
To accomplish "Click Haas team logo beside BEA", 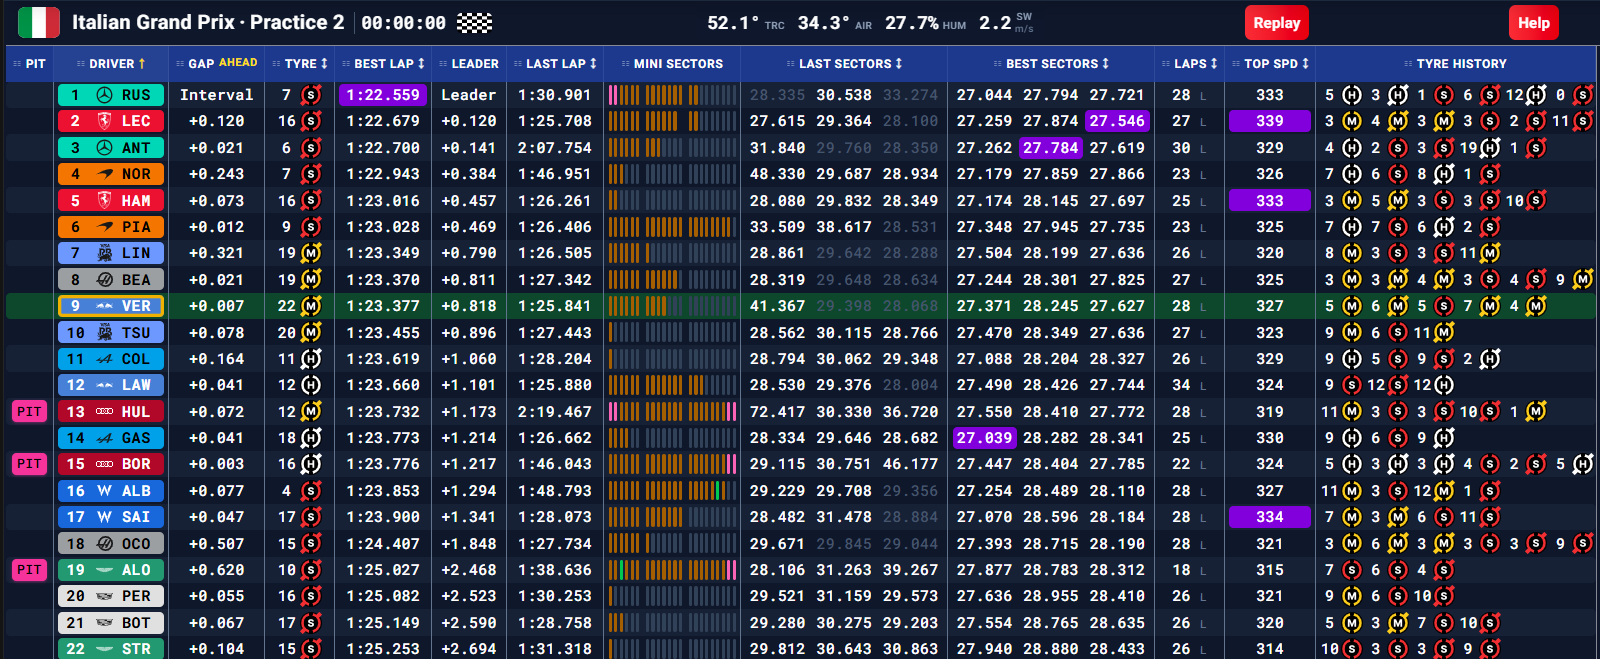I will click(x=104, y=280).
